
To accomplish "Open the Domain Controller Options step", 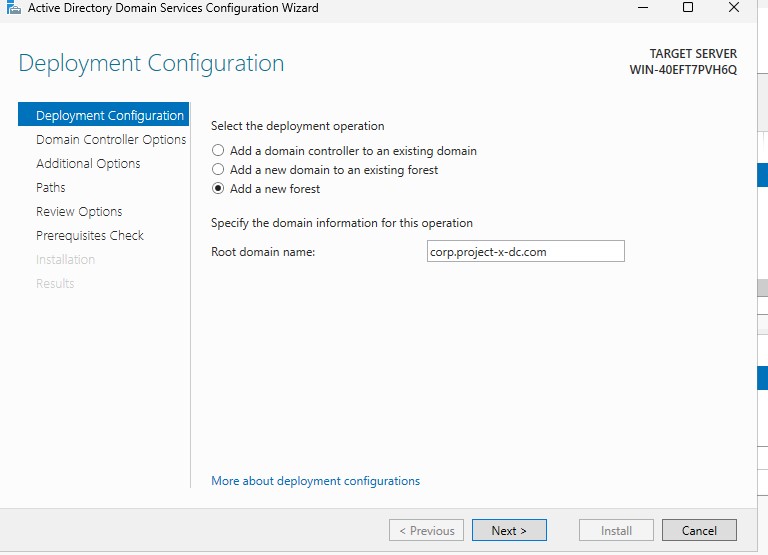I will point(111,140).
